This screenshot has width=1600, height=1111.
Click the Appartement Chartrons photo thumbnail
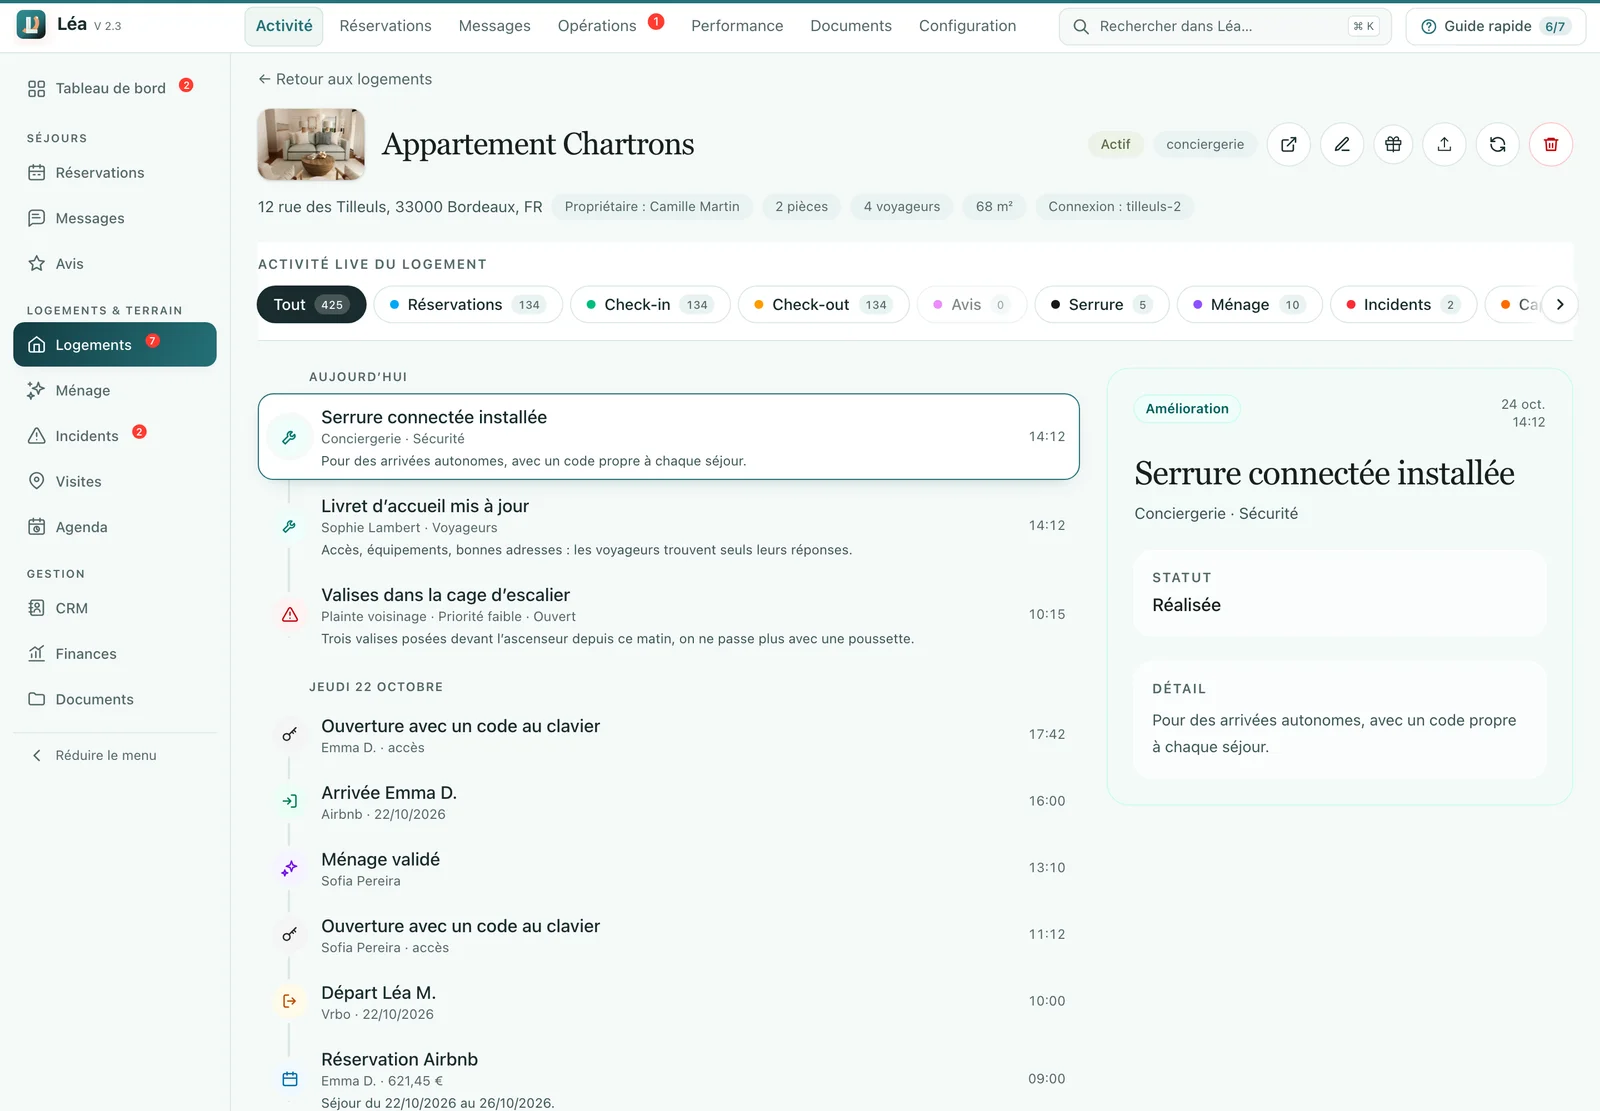(311, 144)
